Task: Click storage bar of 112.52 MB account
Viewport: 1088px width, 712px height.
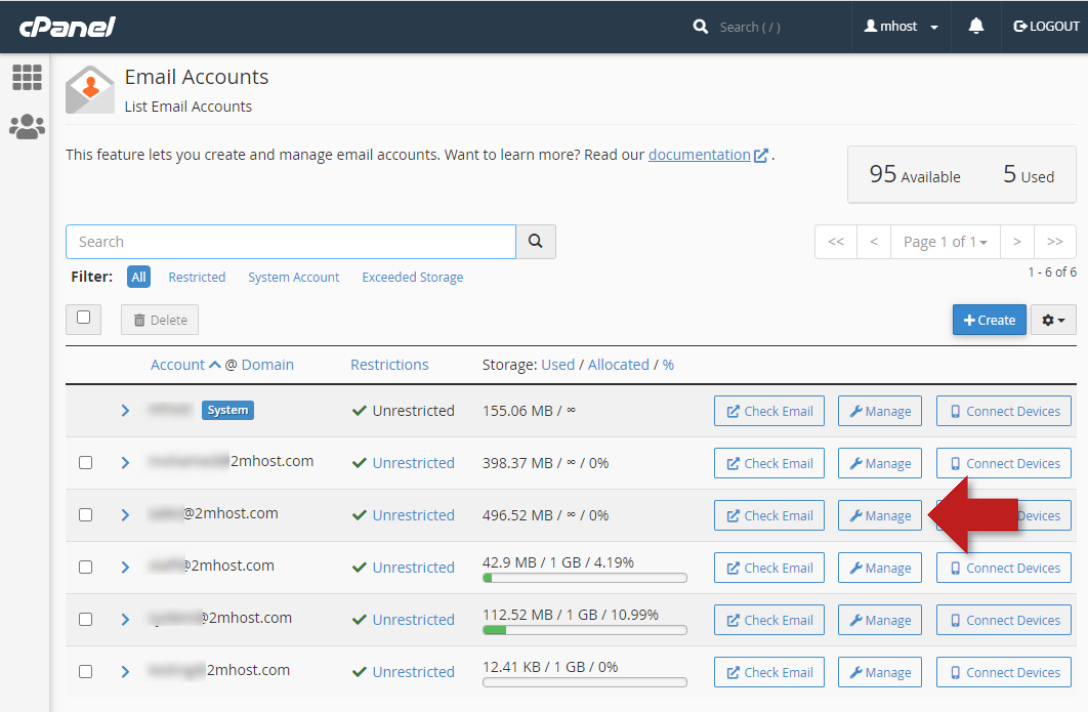Action: 584,630
